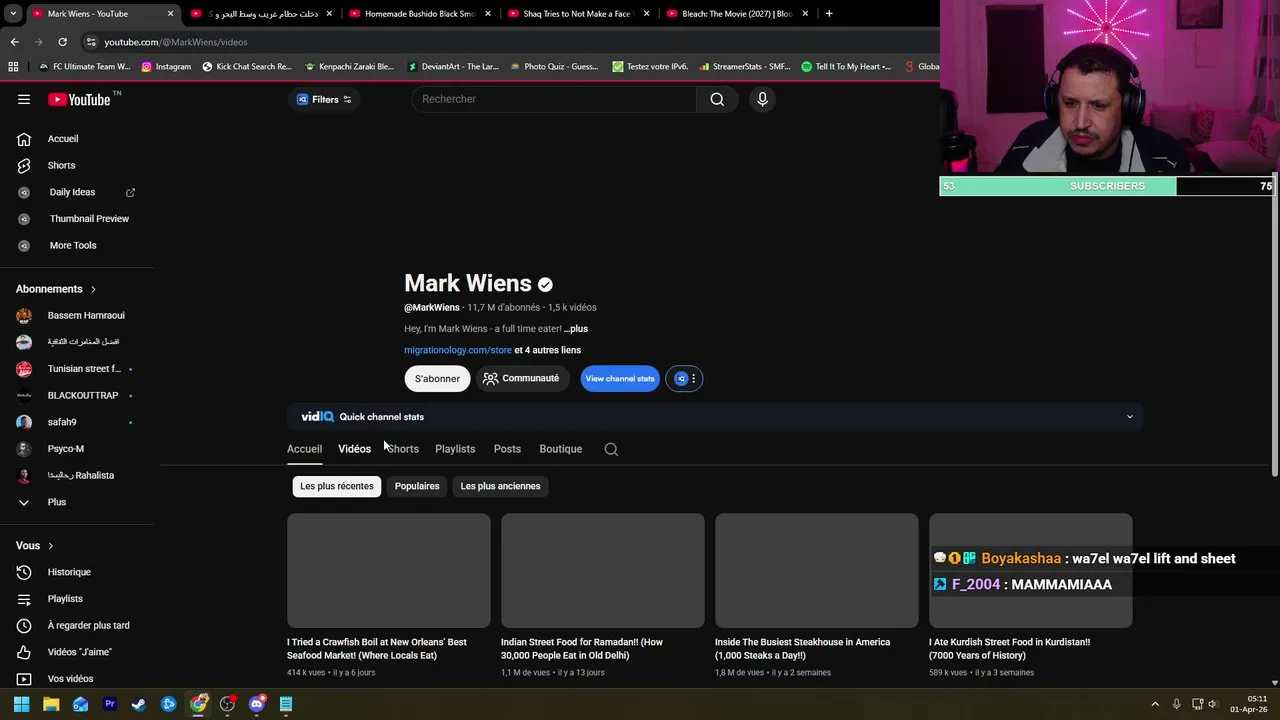Switch to channel Boutique tab
1280x720 pixels.
(560, 449)
